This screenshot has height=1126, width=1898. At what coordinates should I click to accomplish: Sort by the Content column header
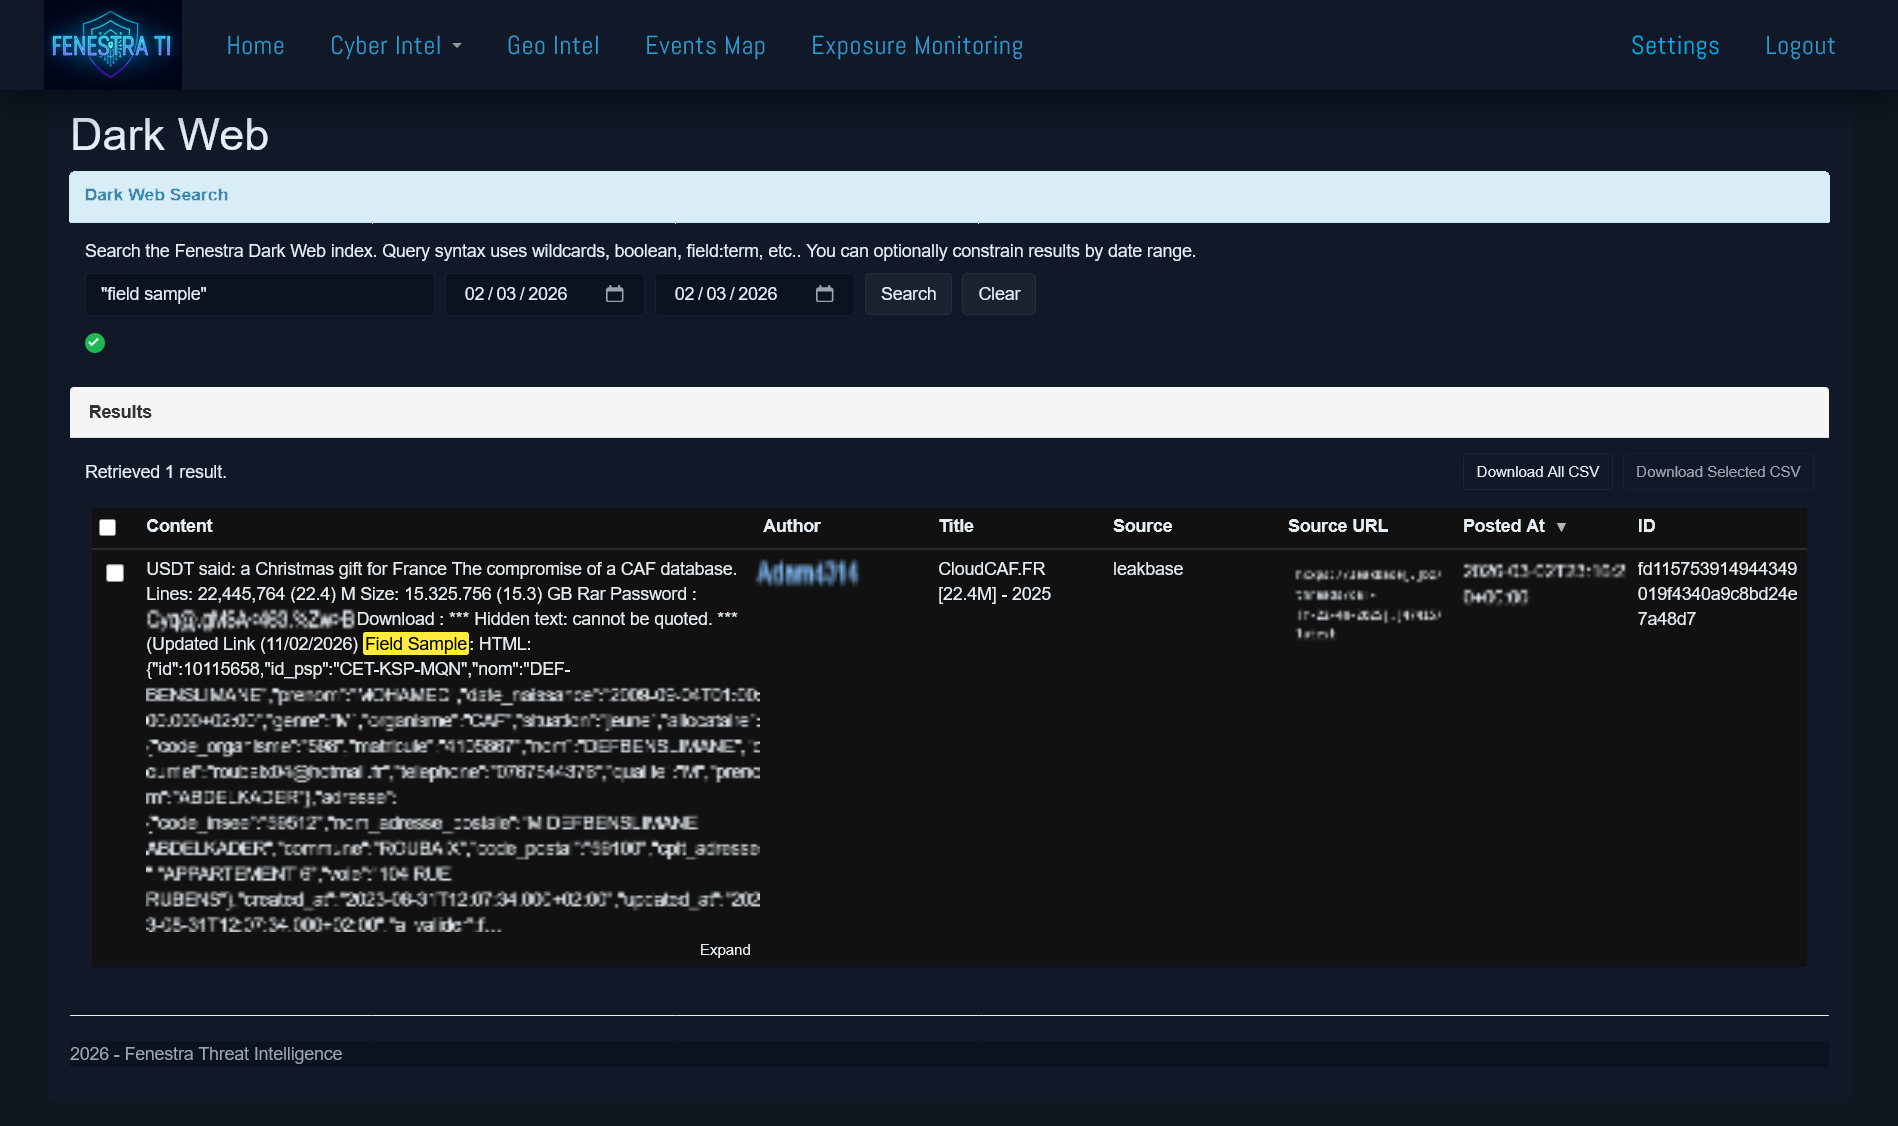179,526
